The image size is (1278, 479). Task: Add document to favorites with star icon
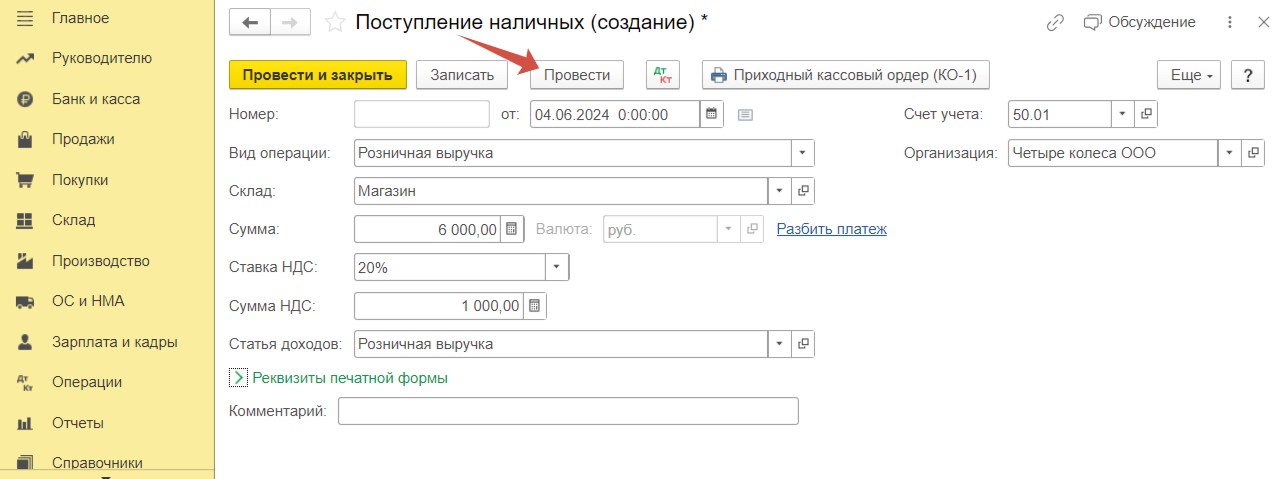point(335,22)
